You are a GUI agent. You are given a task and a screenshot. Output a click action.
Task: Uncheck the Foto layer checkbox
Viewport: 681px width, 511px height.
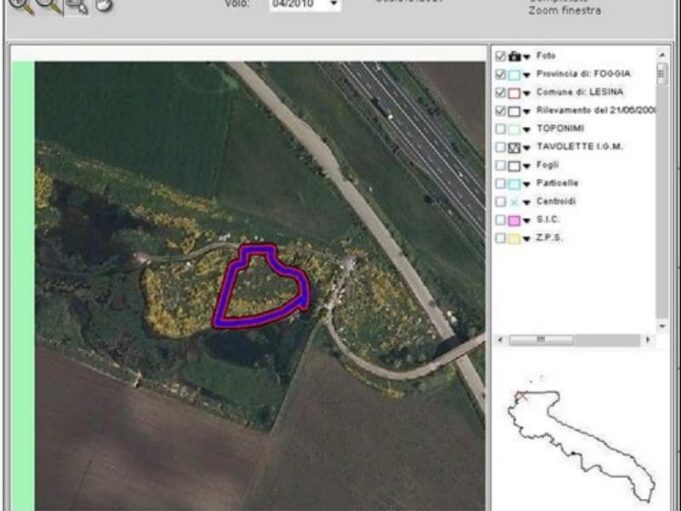[x=500, y=56]
